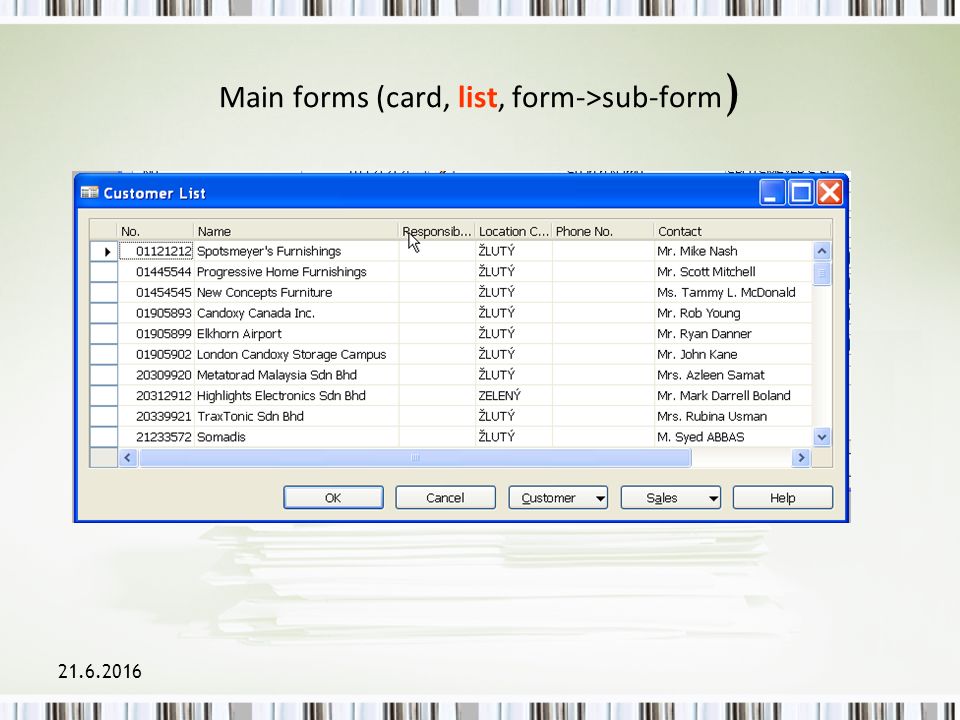Screen dimensions: 960x720
Task: Click the Customer List window title icon
Action: pos(89,193)
